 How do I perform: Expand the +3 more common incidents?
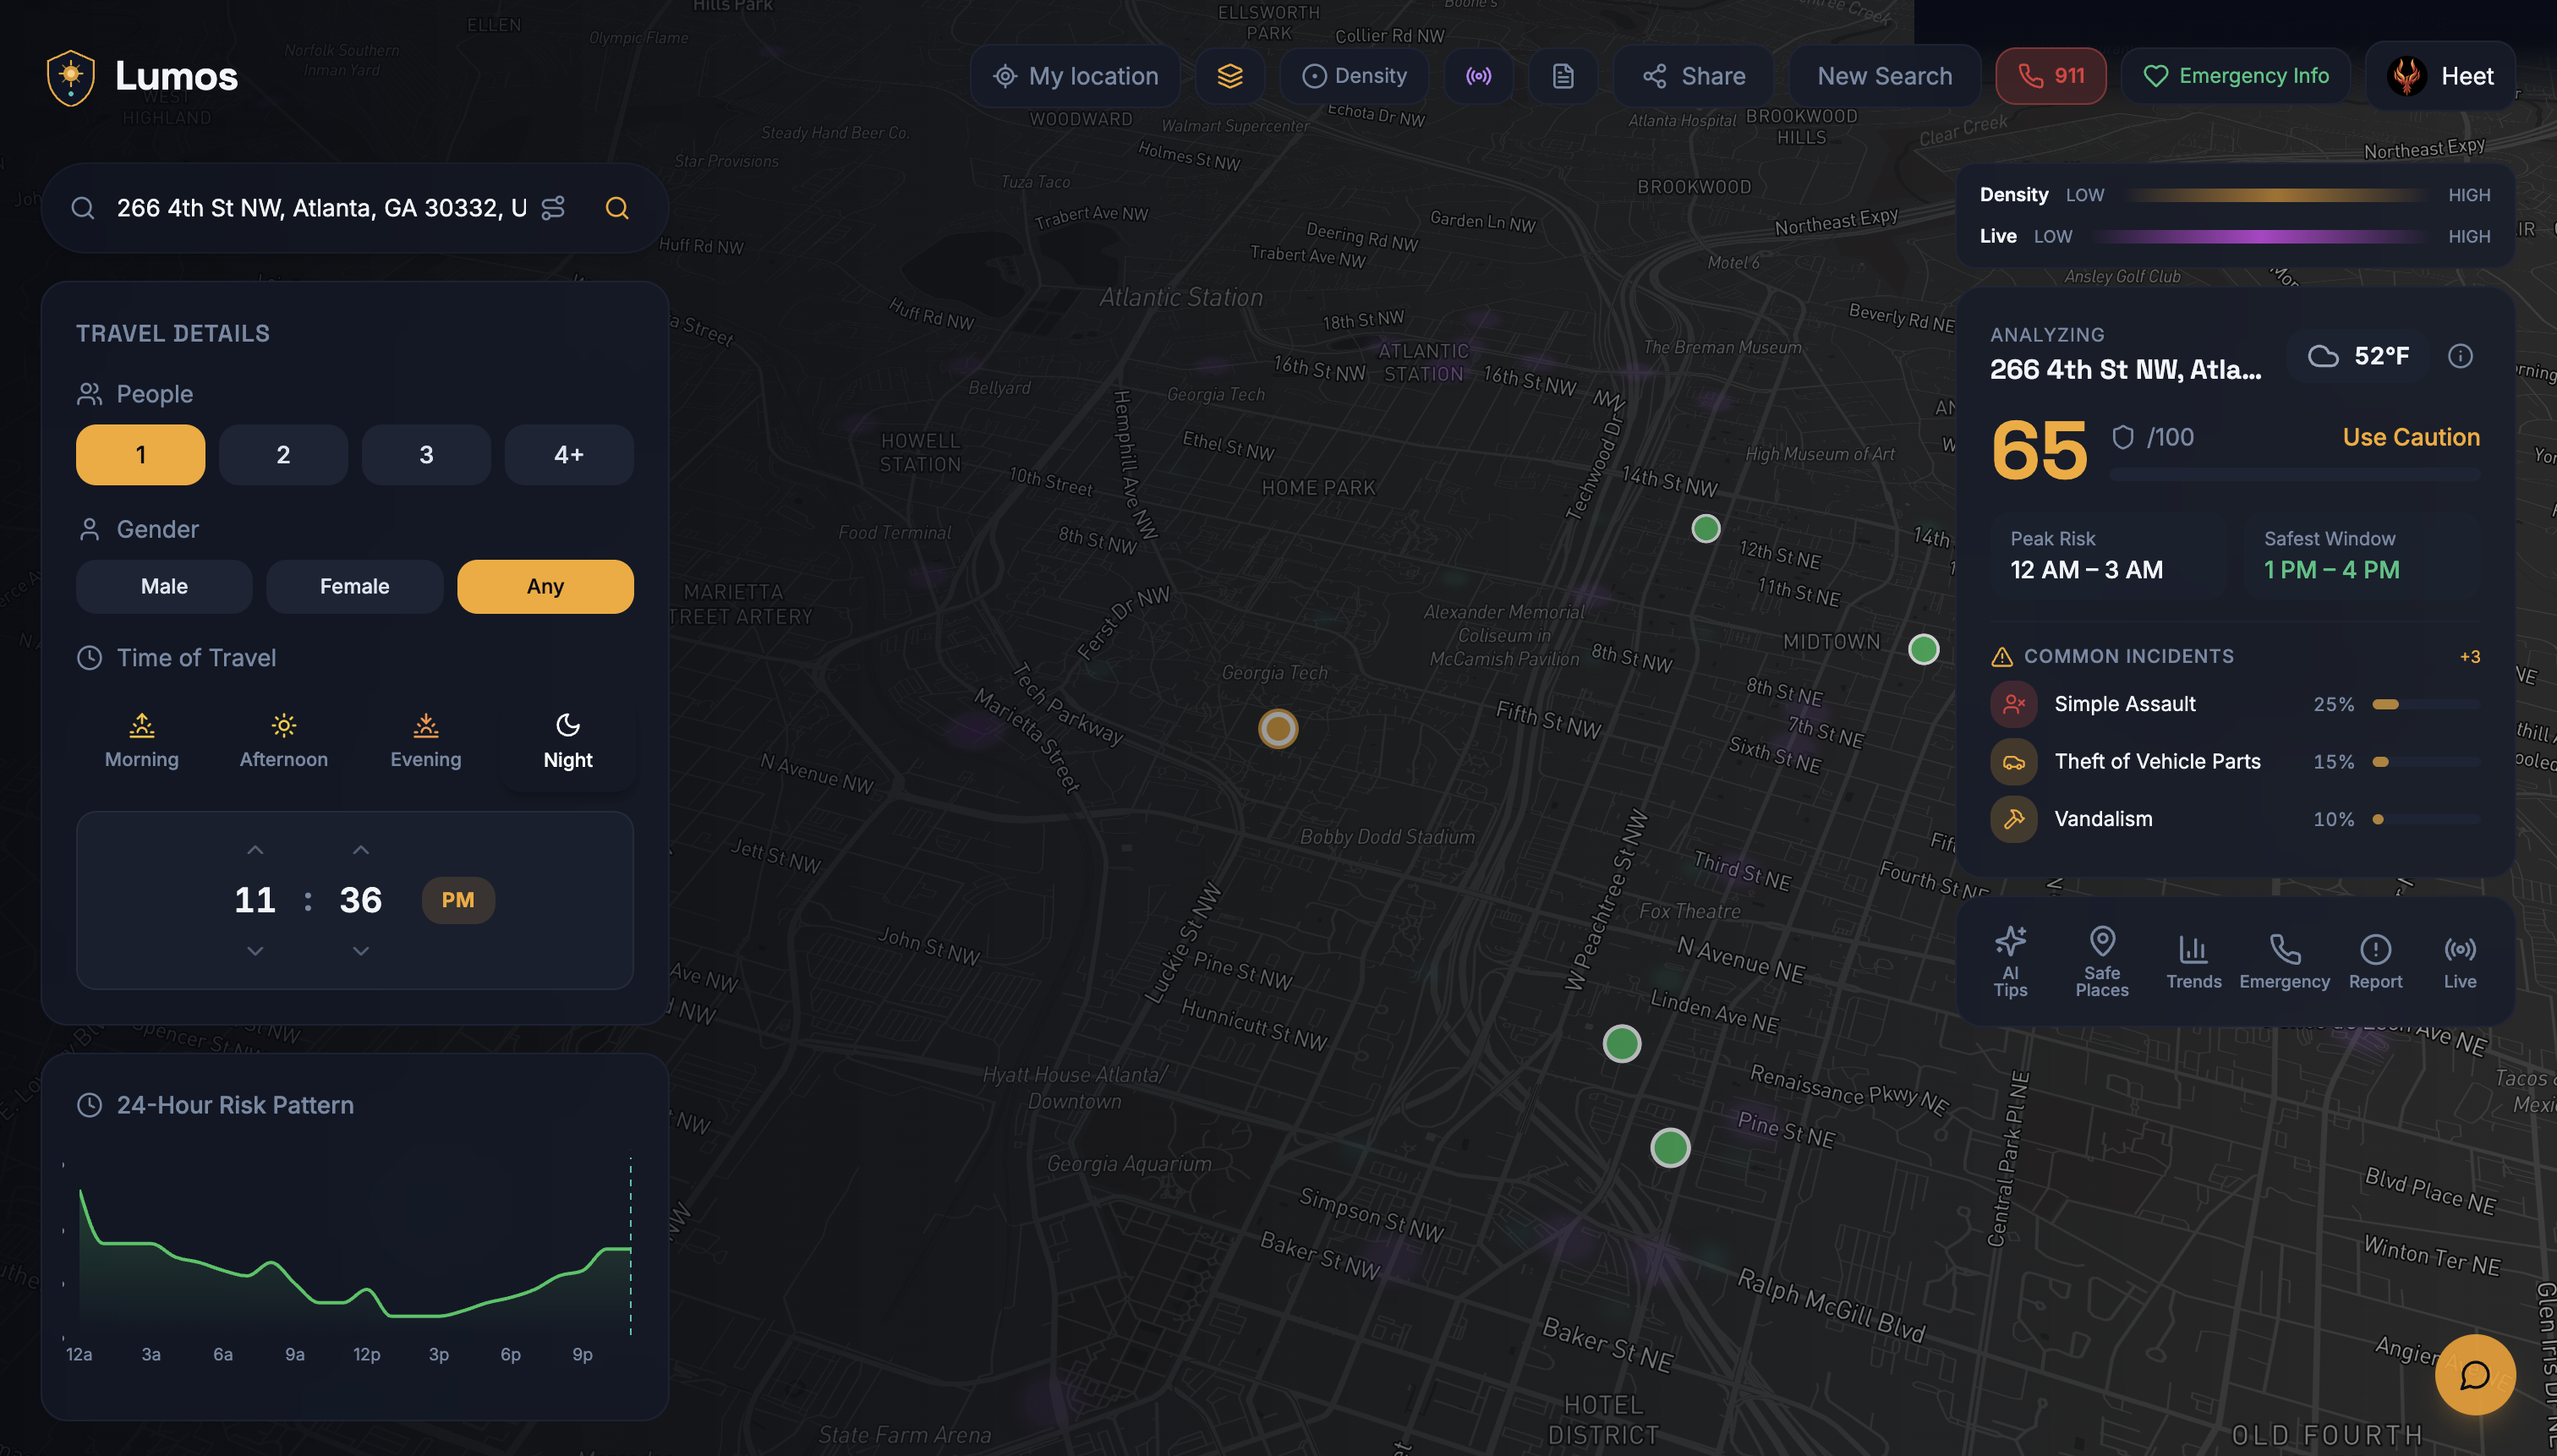pyautogui.click(x=2469, y=657)
